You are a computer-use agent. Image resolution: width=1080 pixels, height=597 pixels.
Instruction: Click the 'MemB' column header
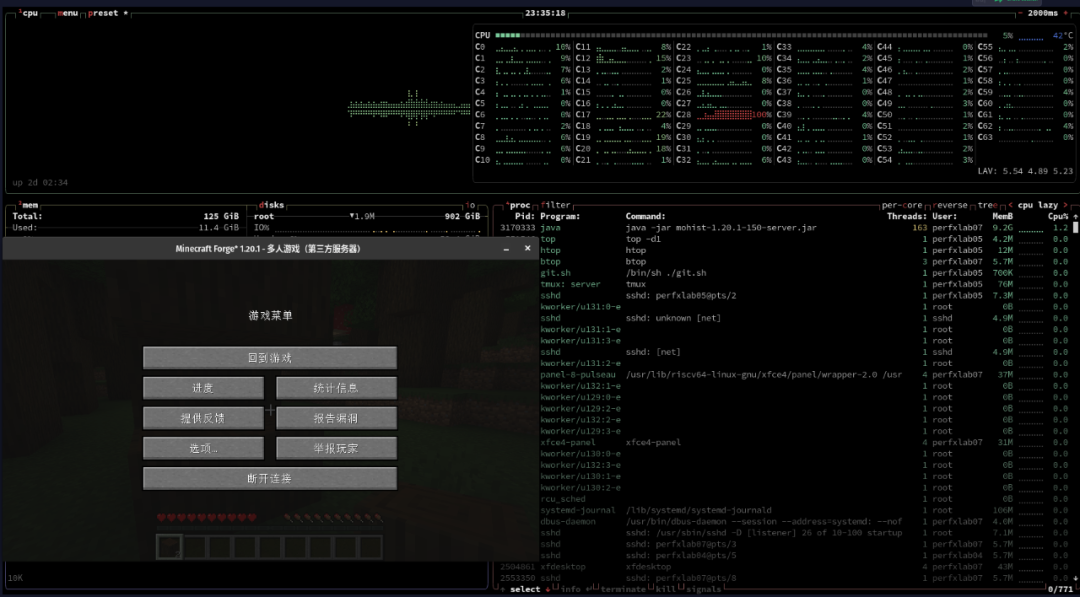click(x=1002, y=216)
